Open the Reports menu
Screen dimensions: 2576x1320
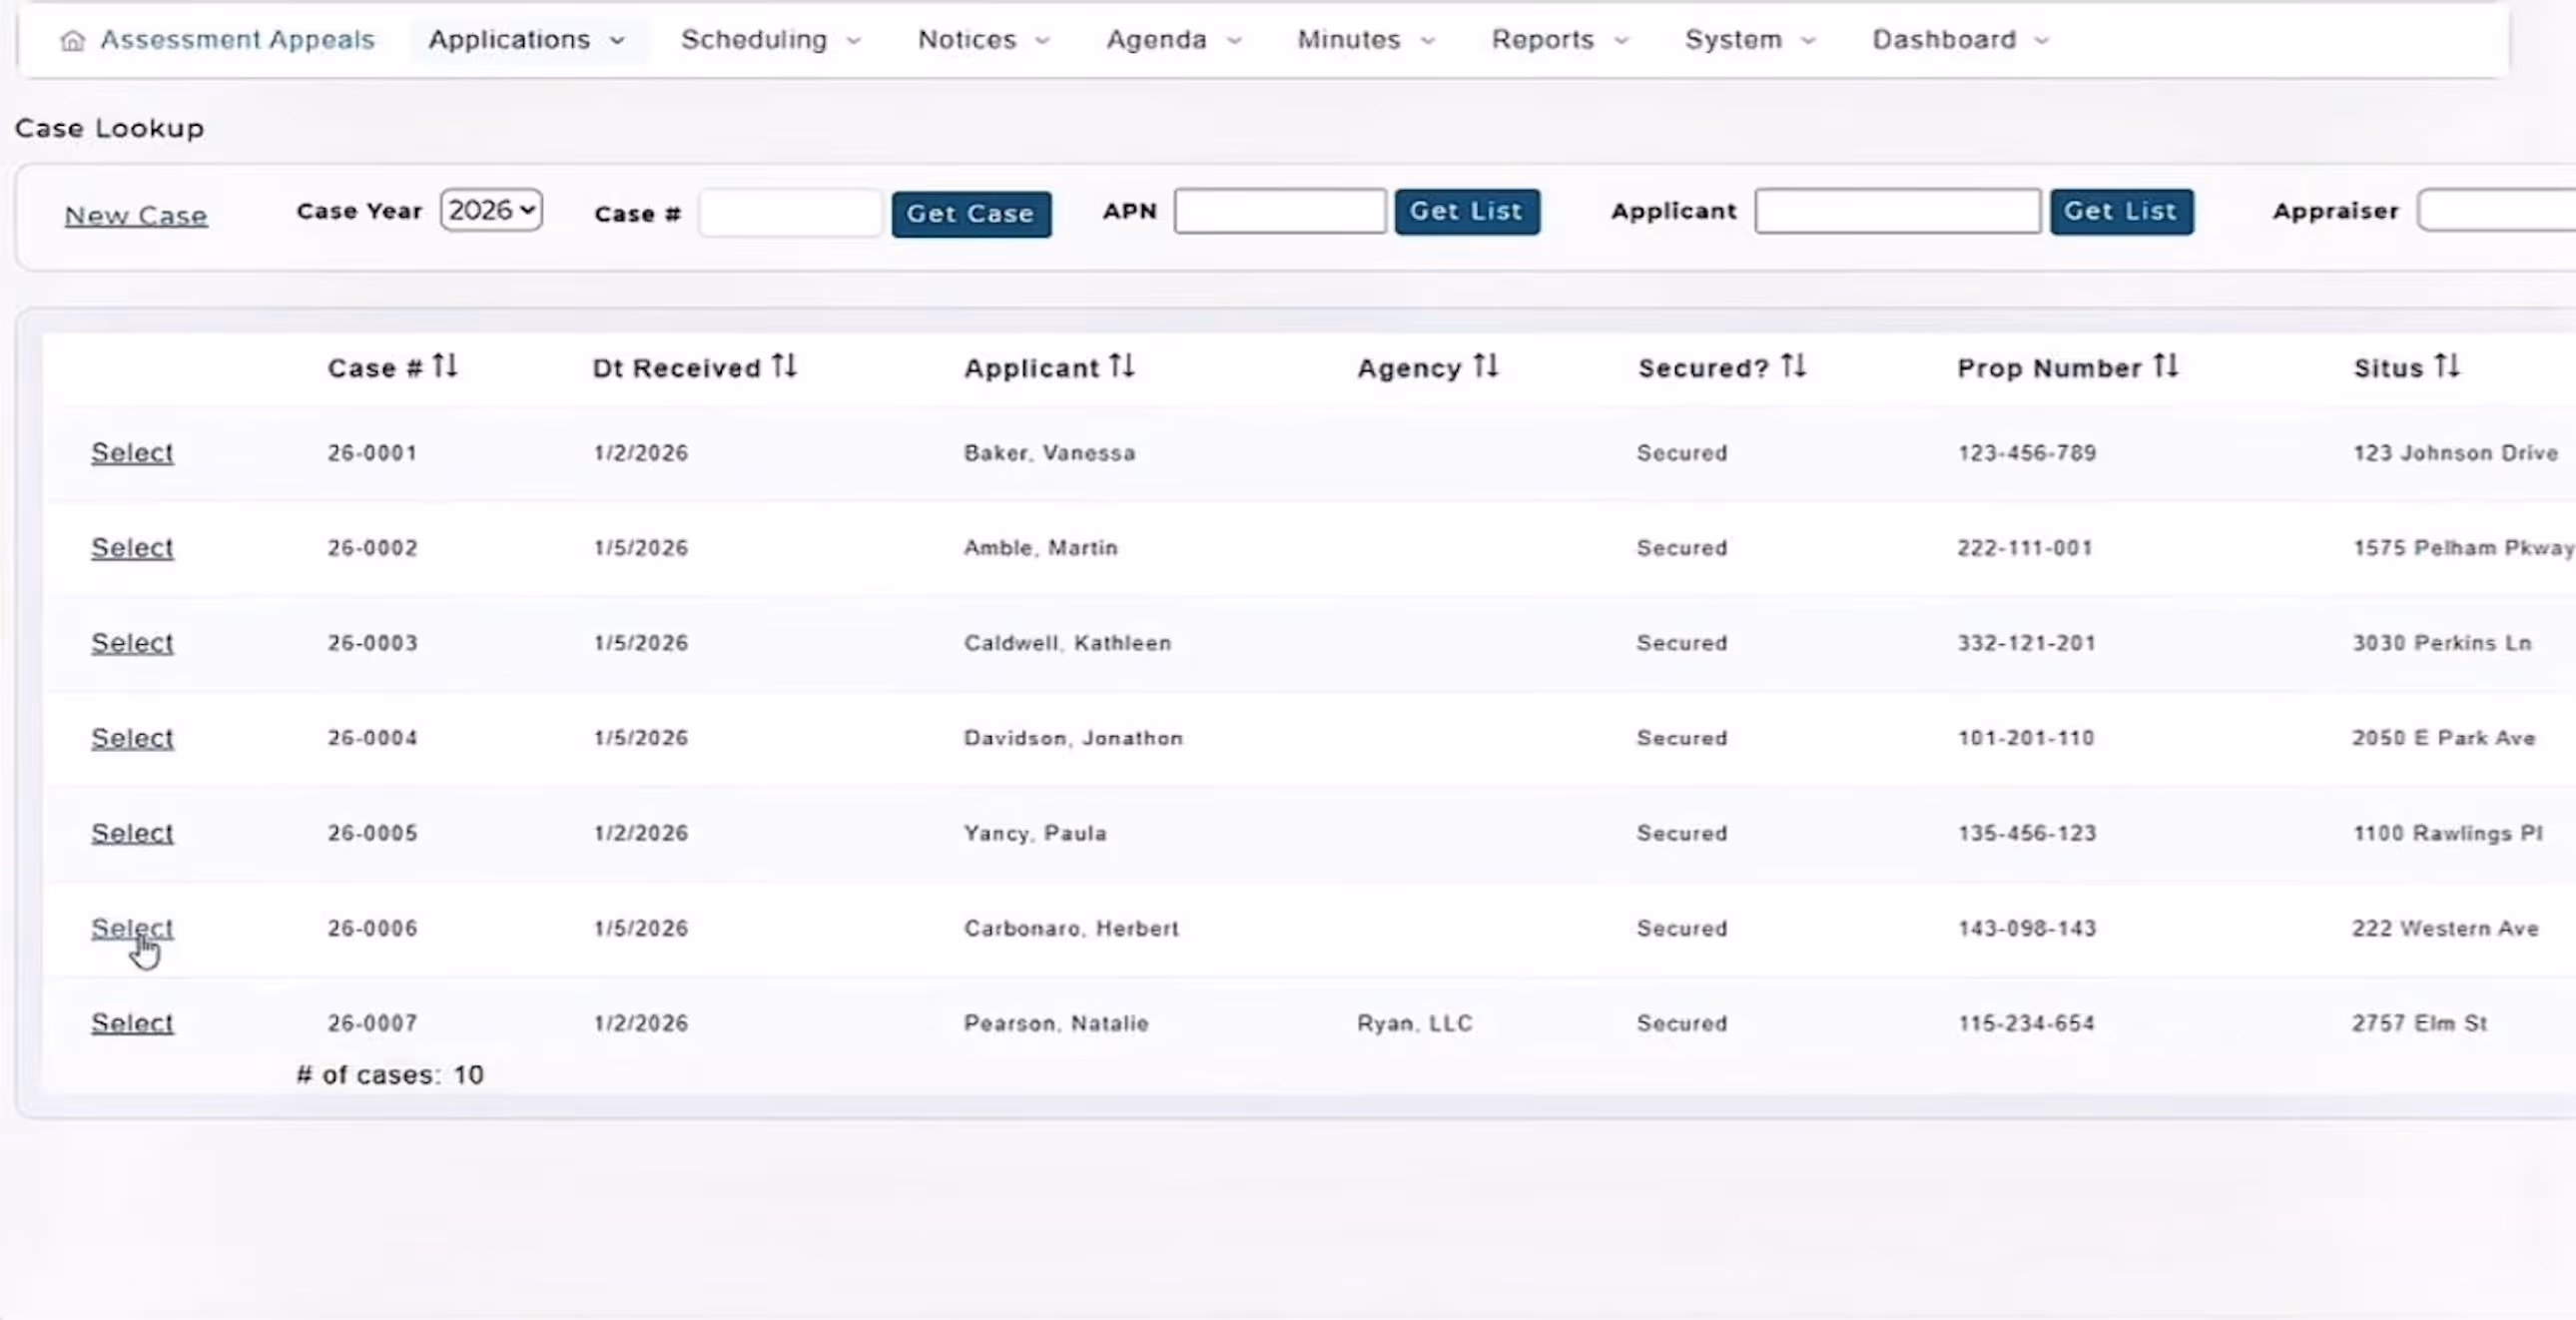pos(1559,40)
